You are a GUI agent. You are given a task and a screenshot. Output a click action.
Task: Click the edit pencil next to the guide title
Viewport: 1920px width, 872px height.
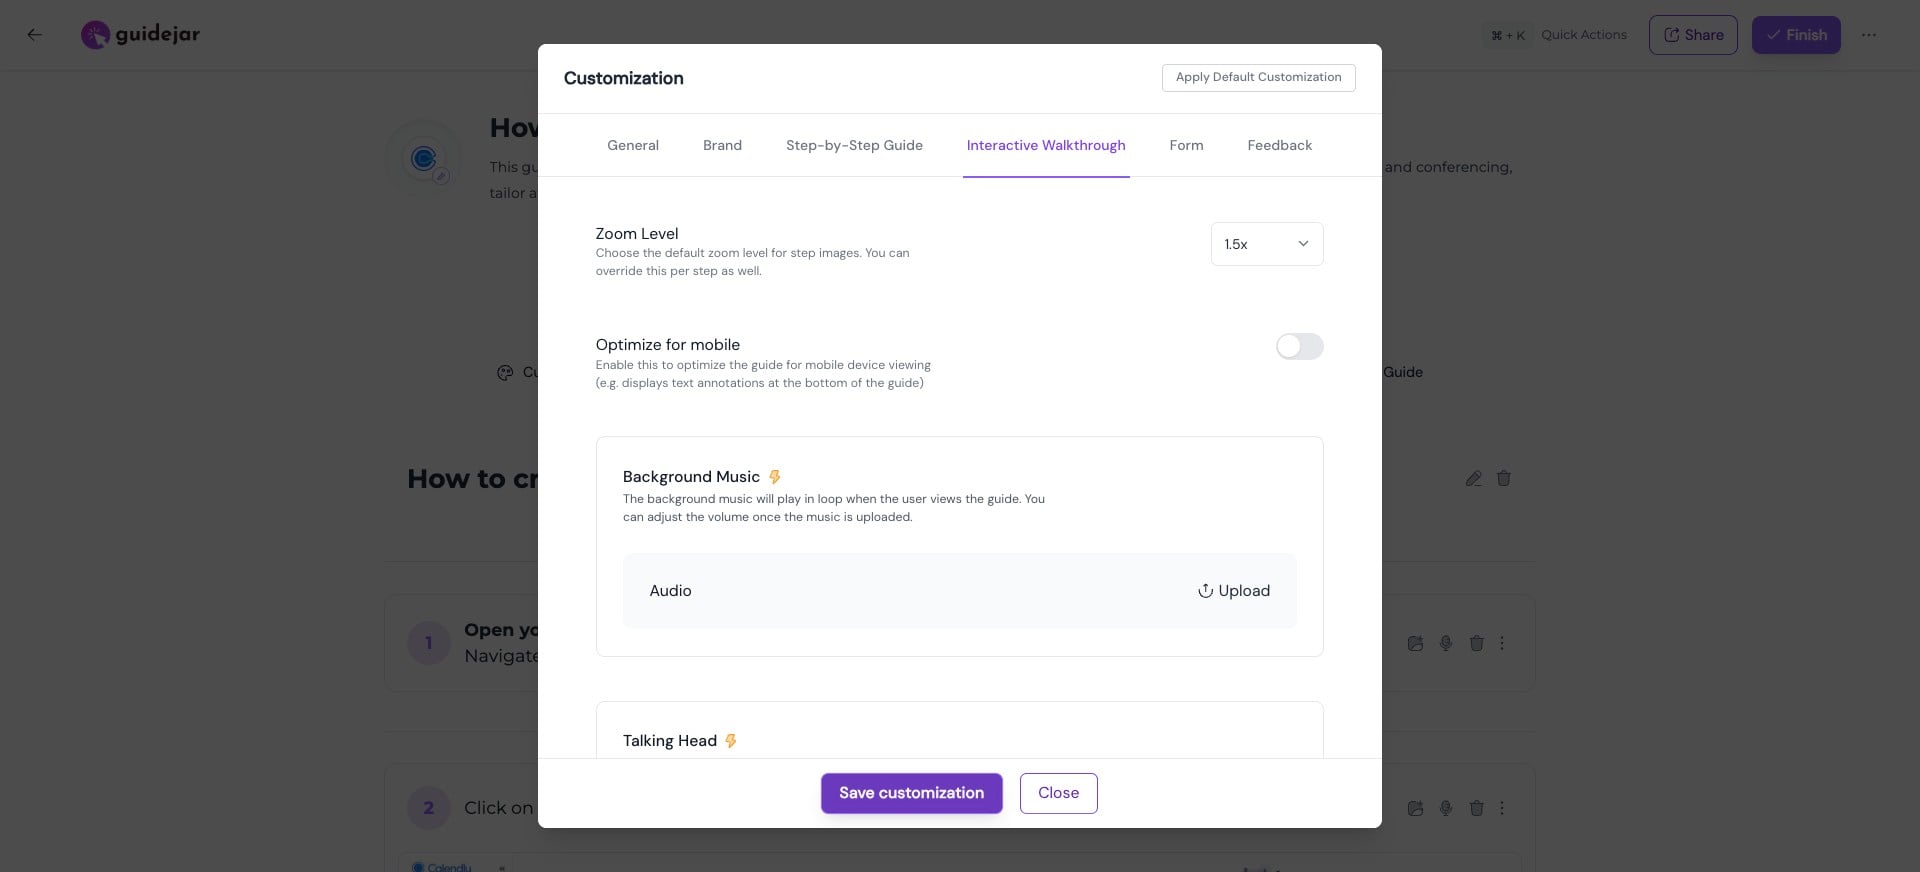click(x=1473, y=479)
